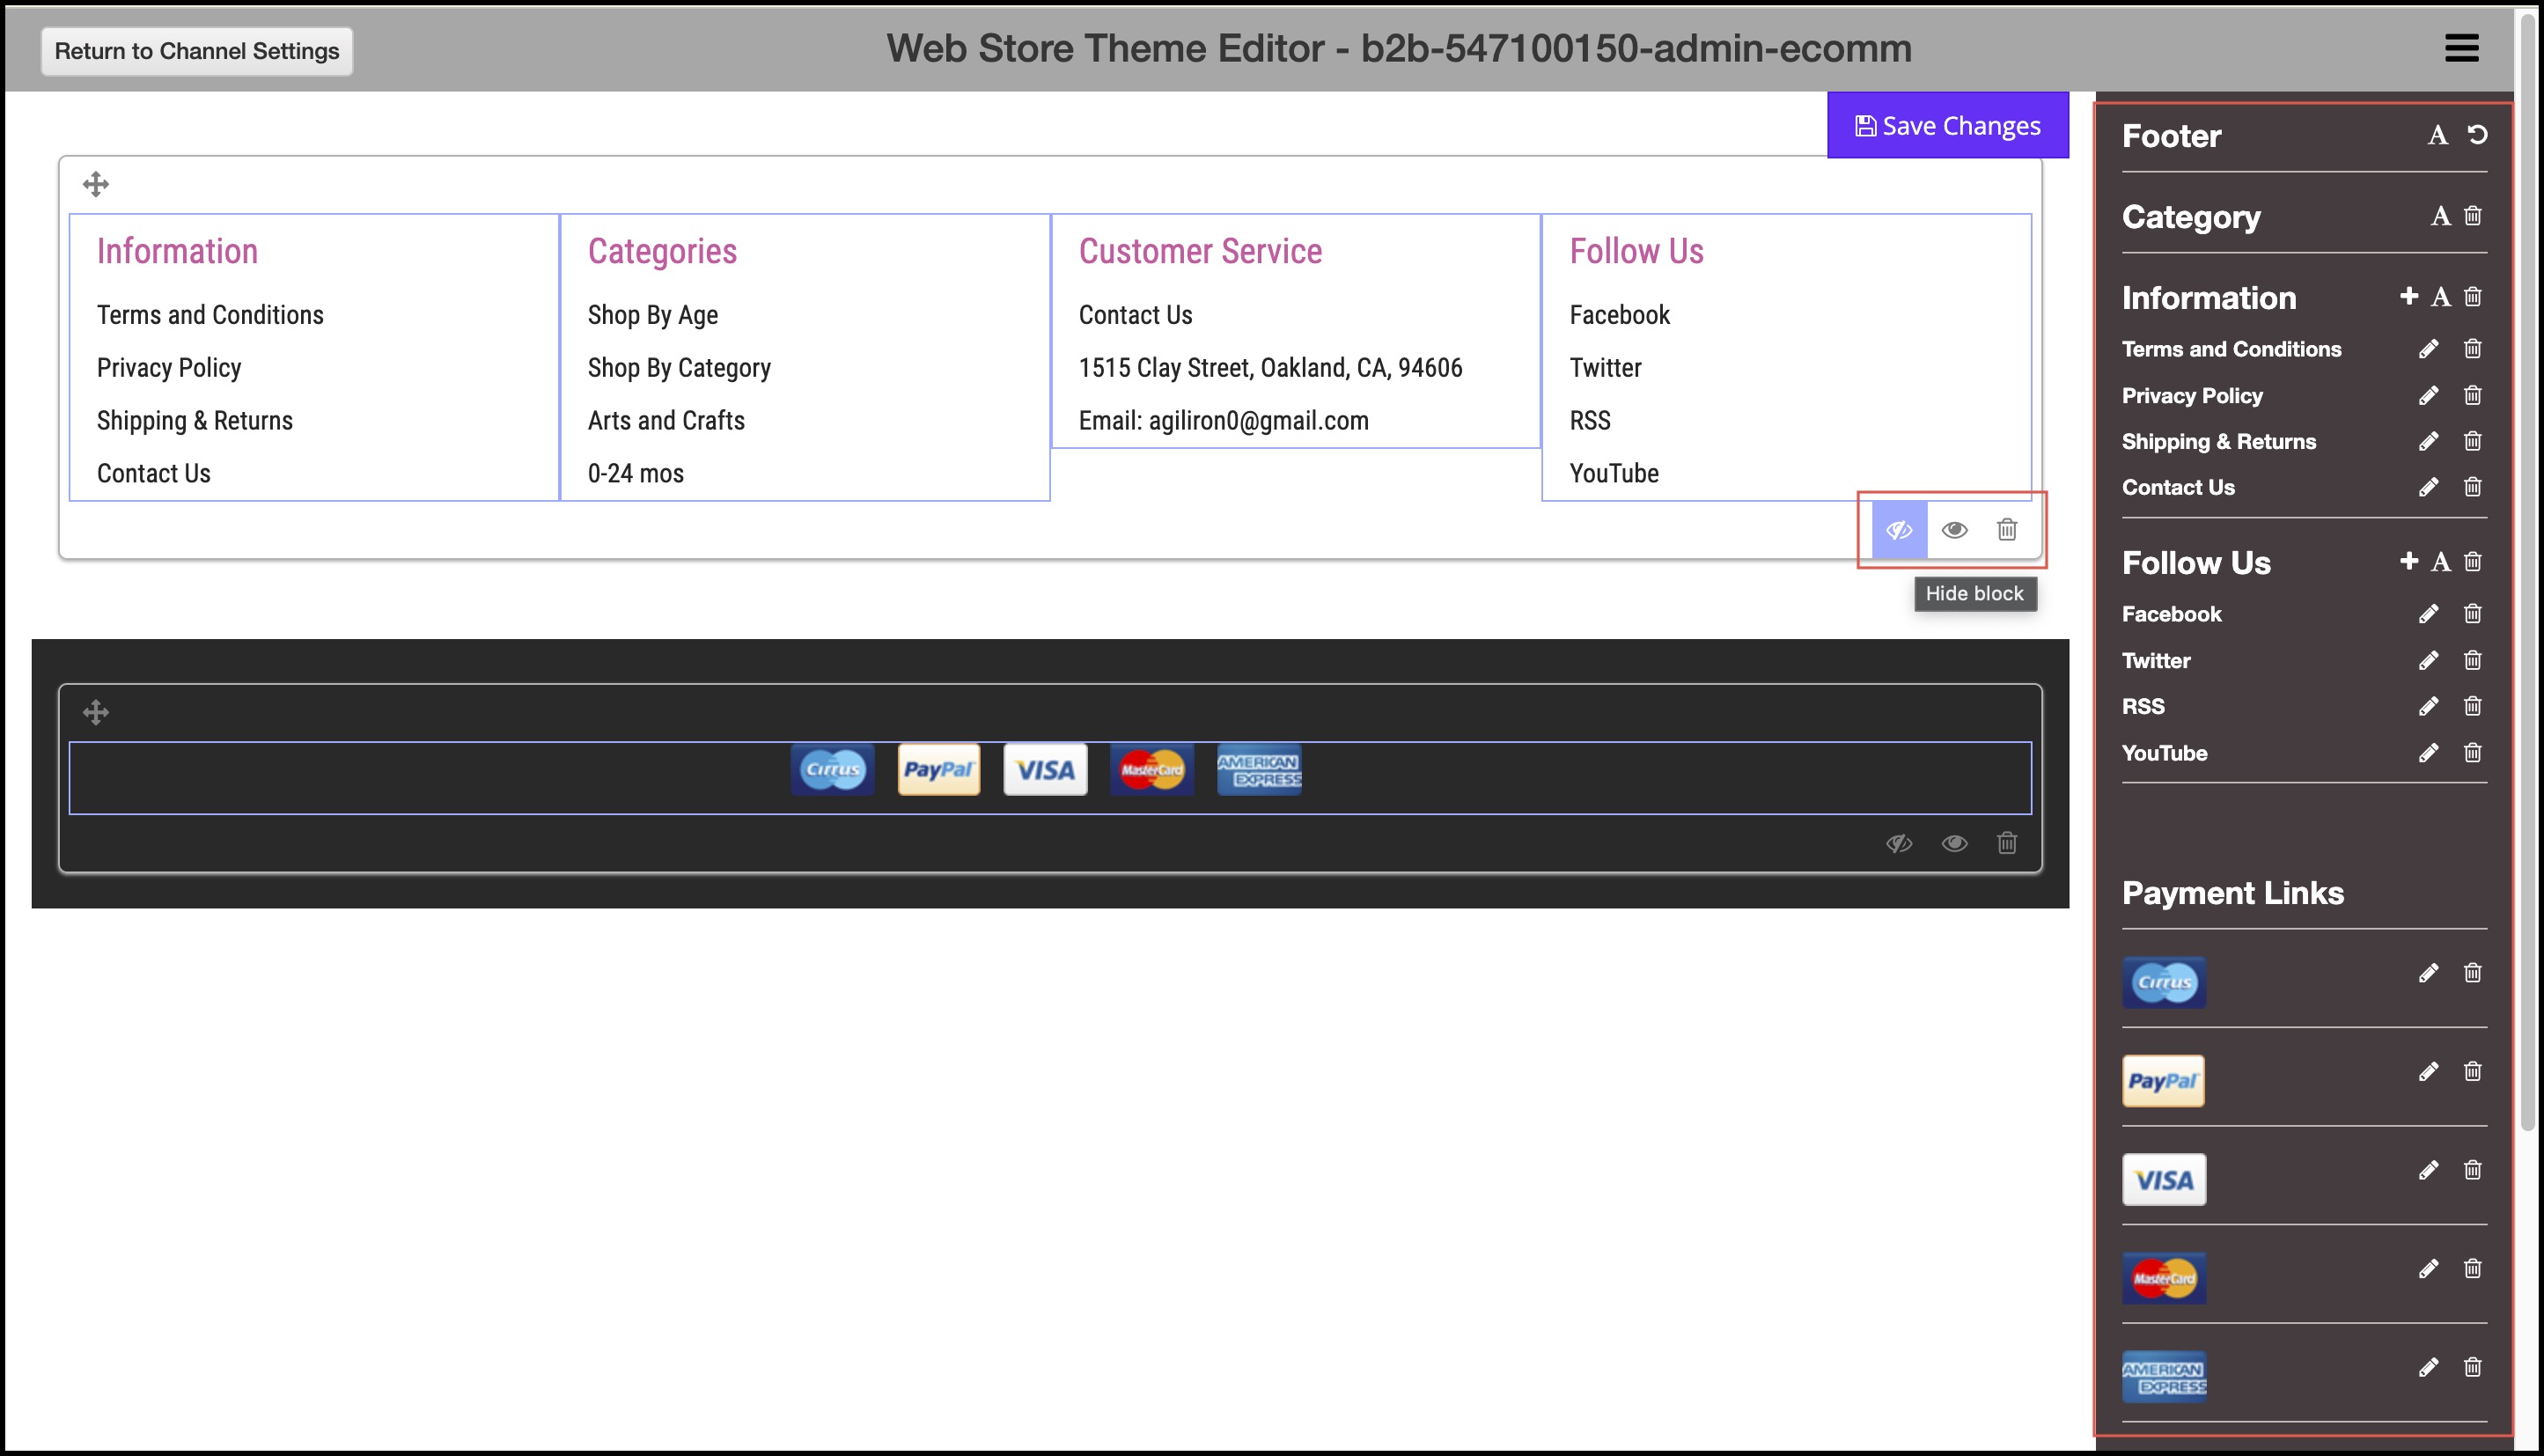Click the Cirrus thumbnail in Payment Links
Screen dimensions: 2544x1456
pyautogui.click(x=2163, y=982)
